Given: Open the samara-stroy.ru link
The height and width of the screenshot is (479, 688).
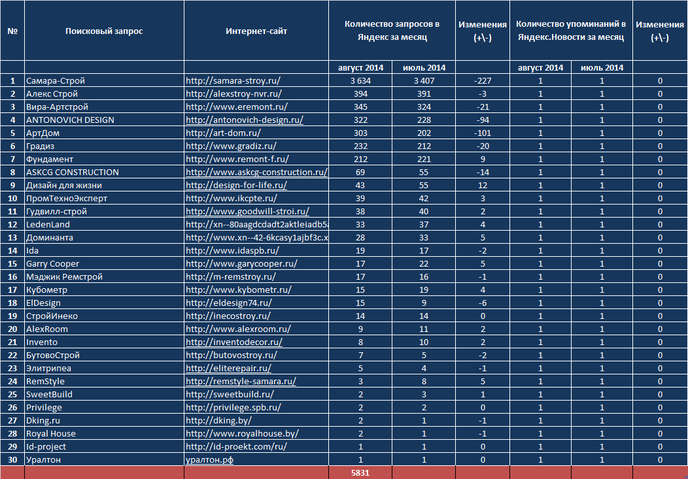Looking at the screenshot, I should tap(233, 81).
